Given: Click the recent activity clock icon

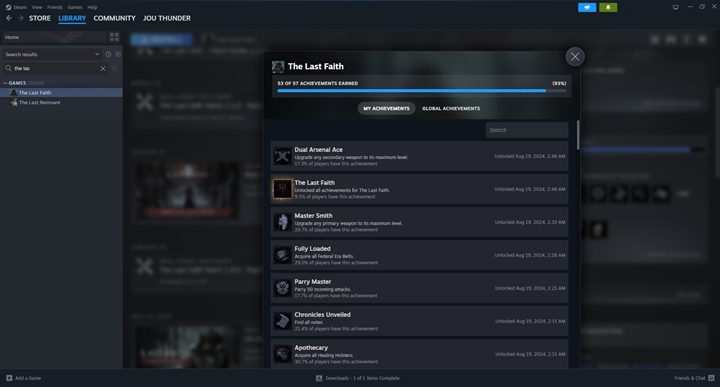Looking at the screenshot, I should coord(108,54).
